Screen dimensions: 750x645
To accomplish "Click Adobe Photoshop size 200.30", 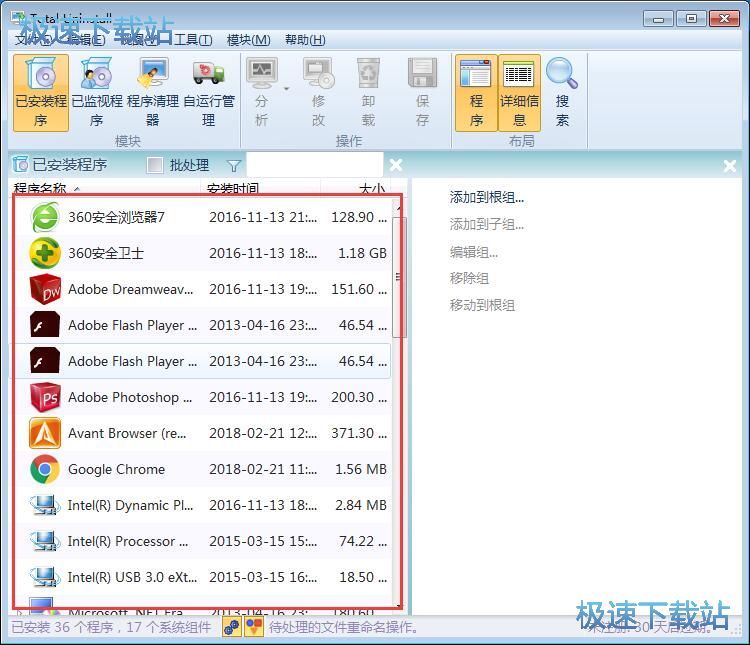I will click(359, 397).
